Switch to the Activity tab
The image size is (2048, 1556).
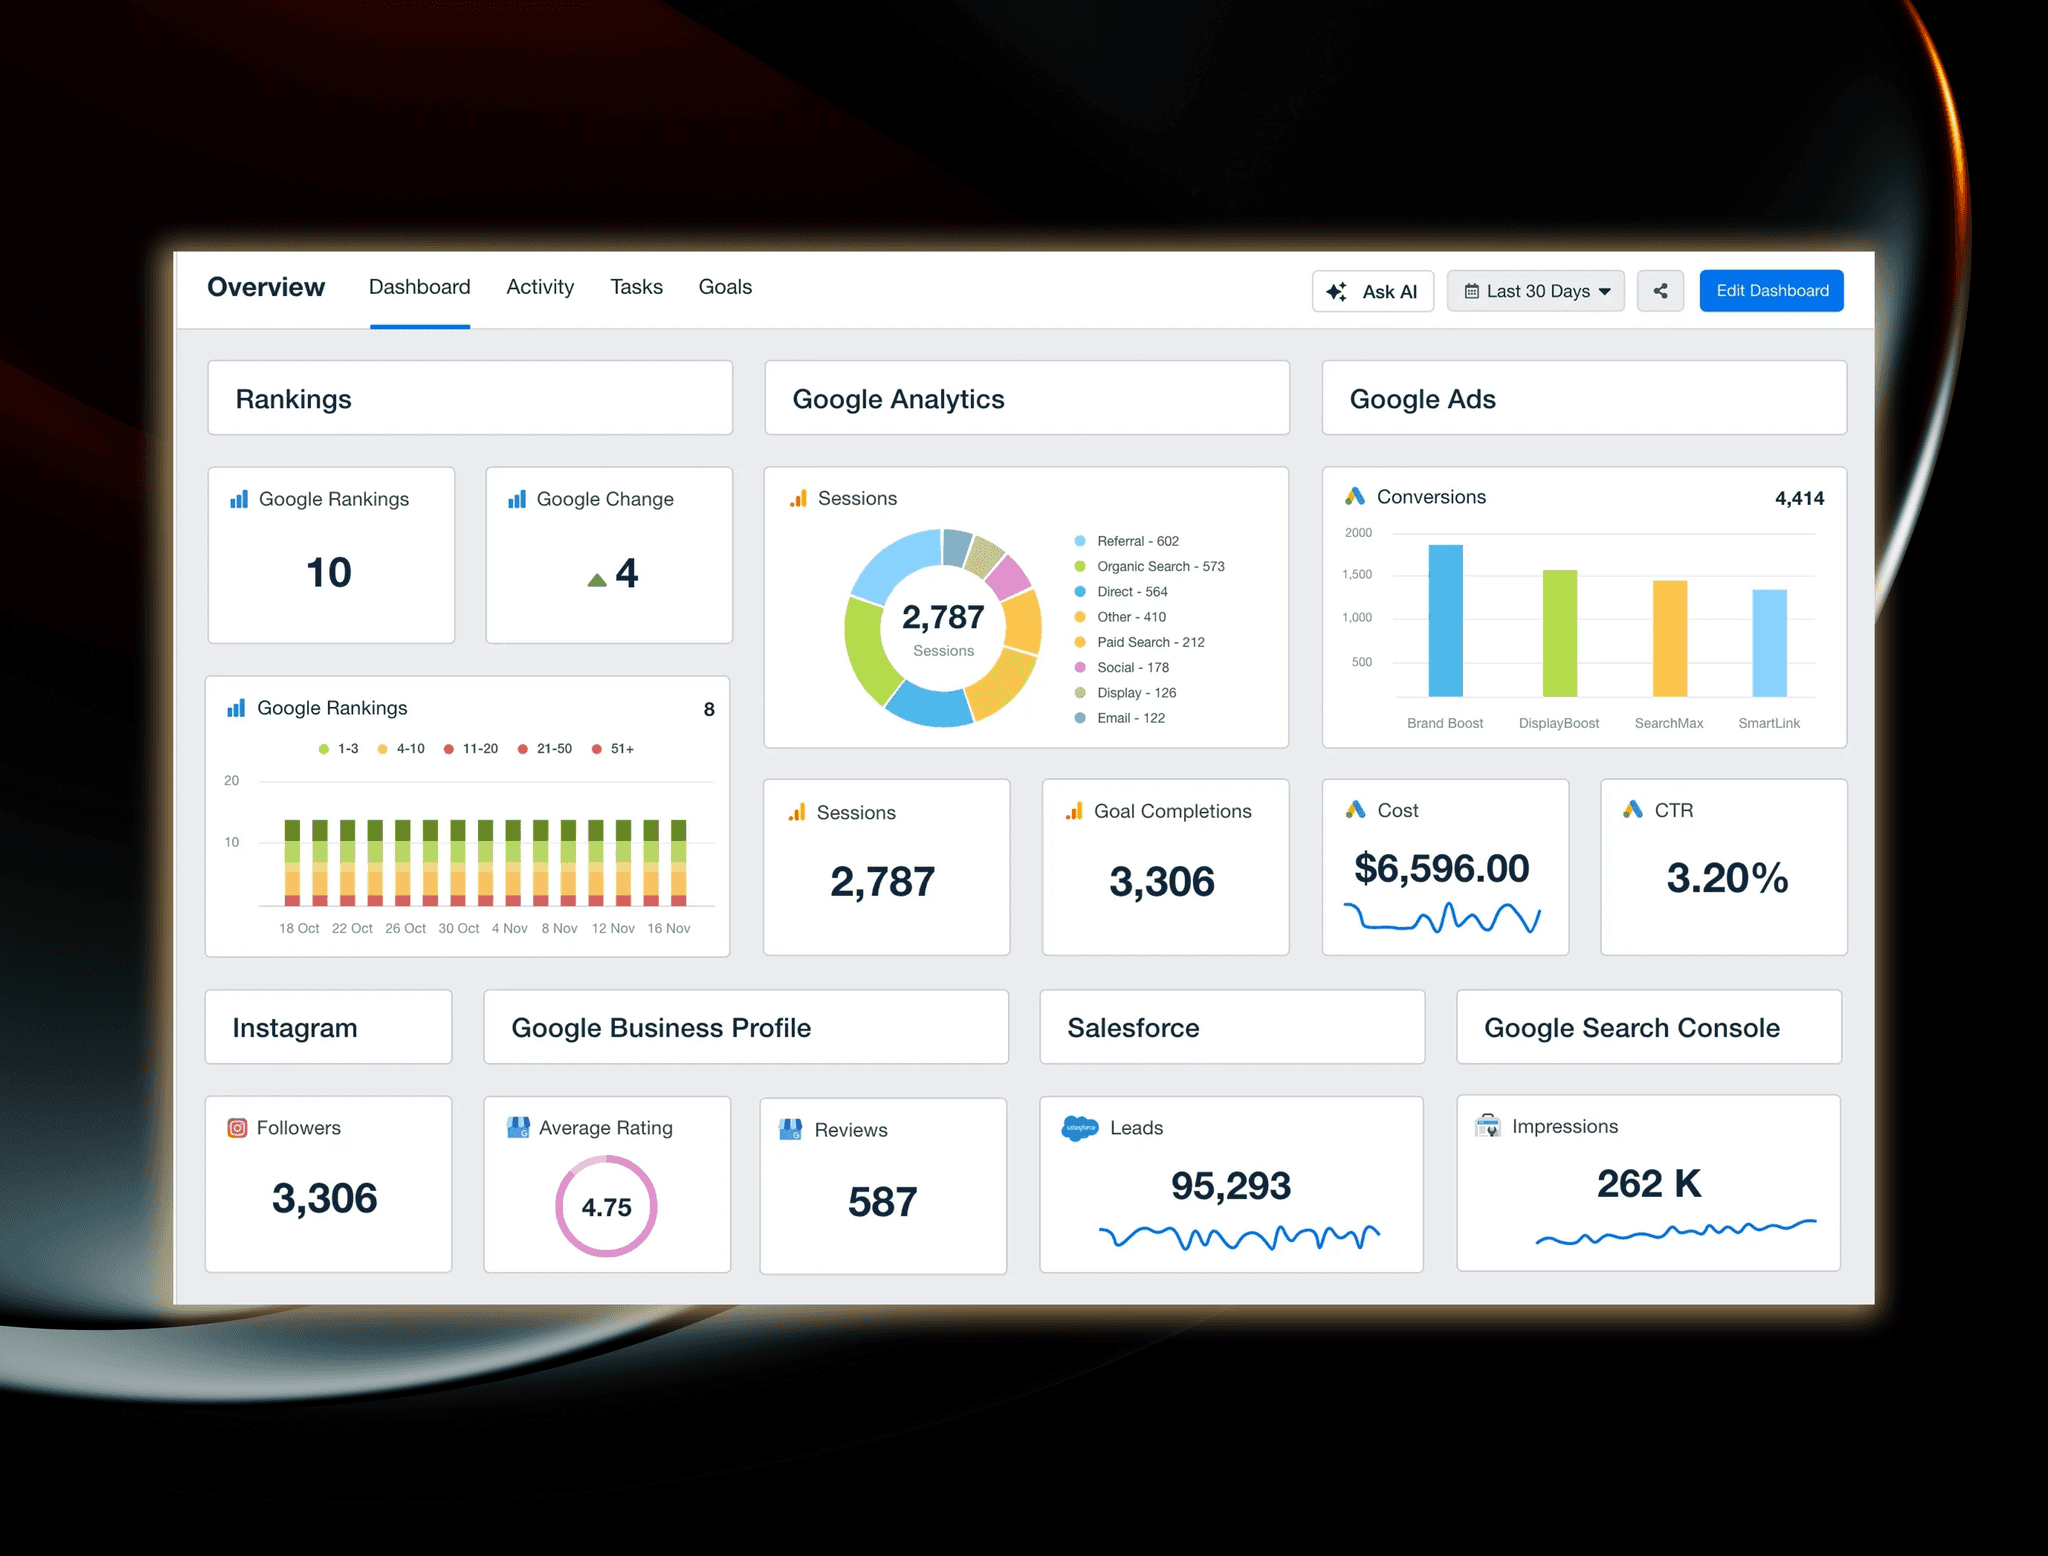click(x=540, y=287)
